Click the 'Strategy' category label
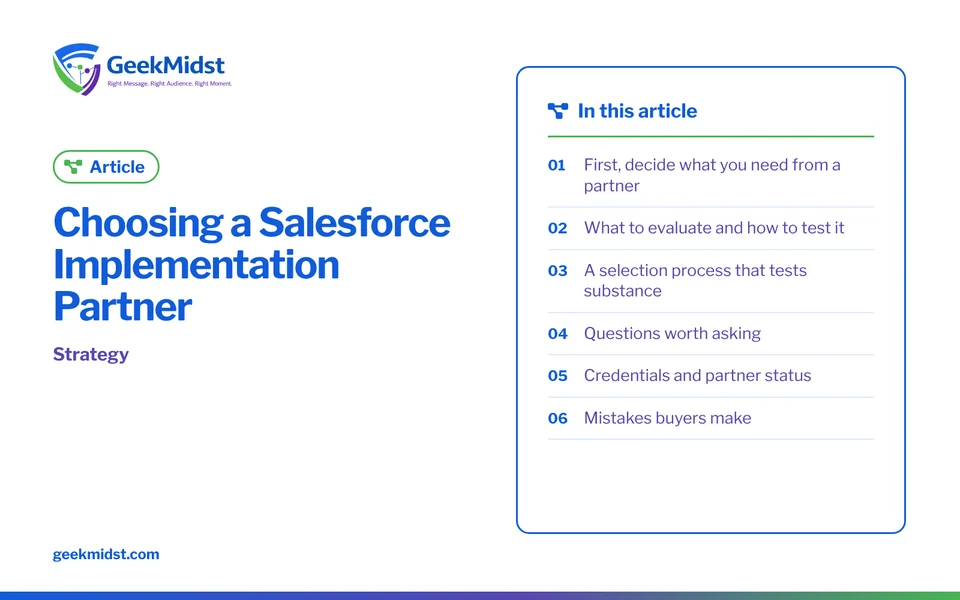This screenshot has height=600, width=960. (x=91, y=354)
